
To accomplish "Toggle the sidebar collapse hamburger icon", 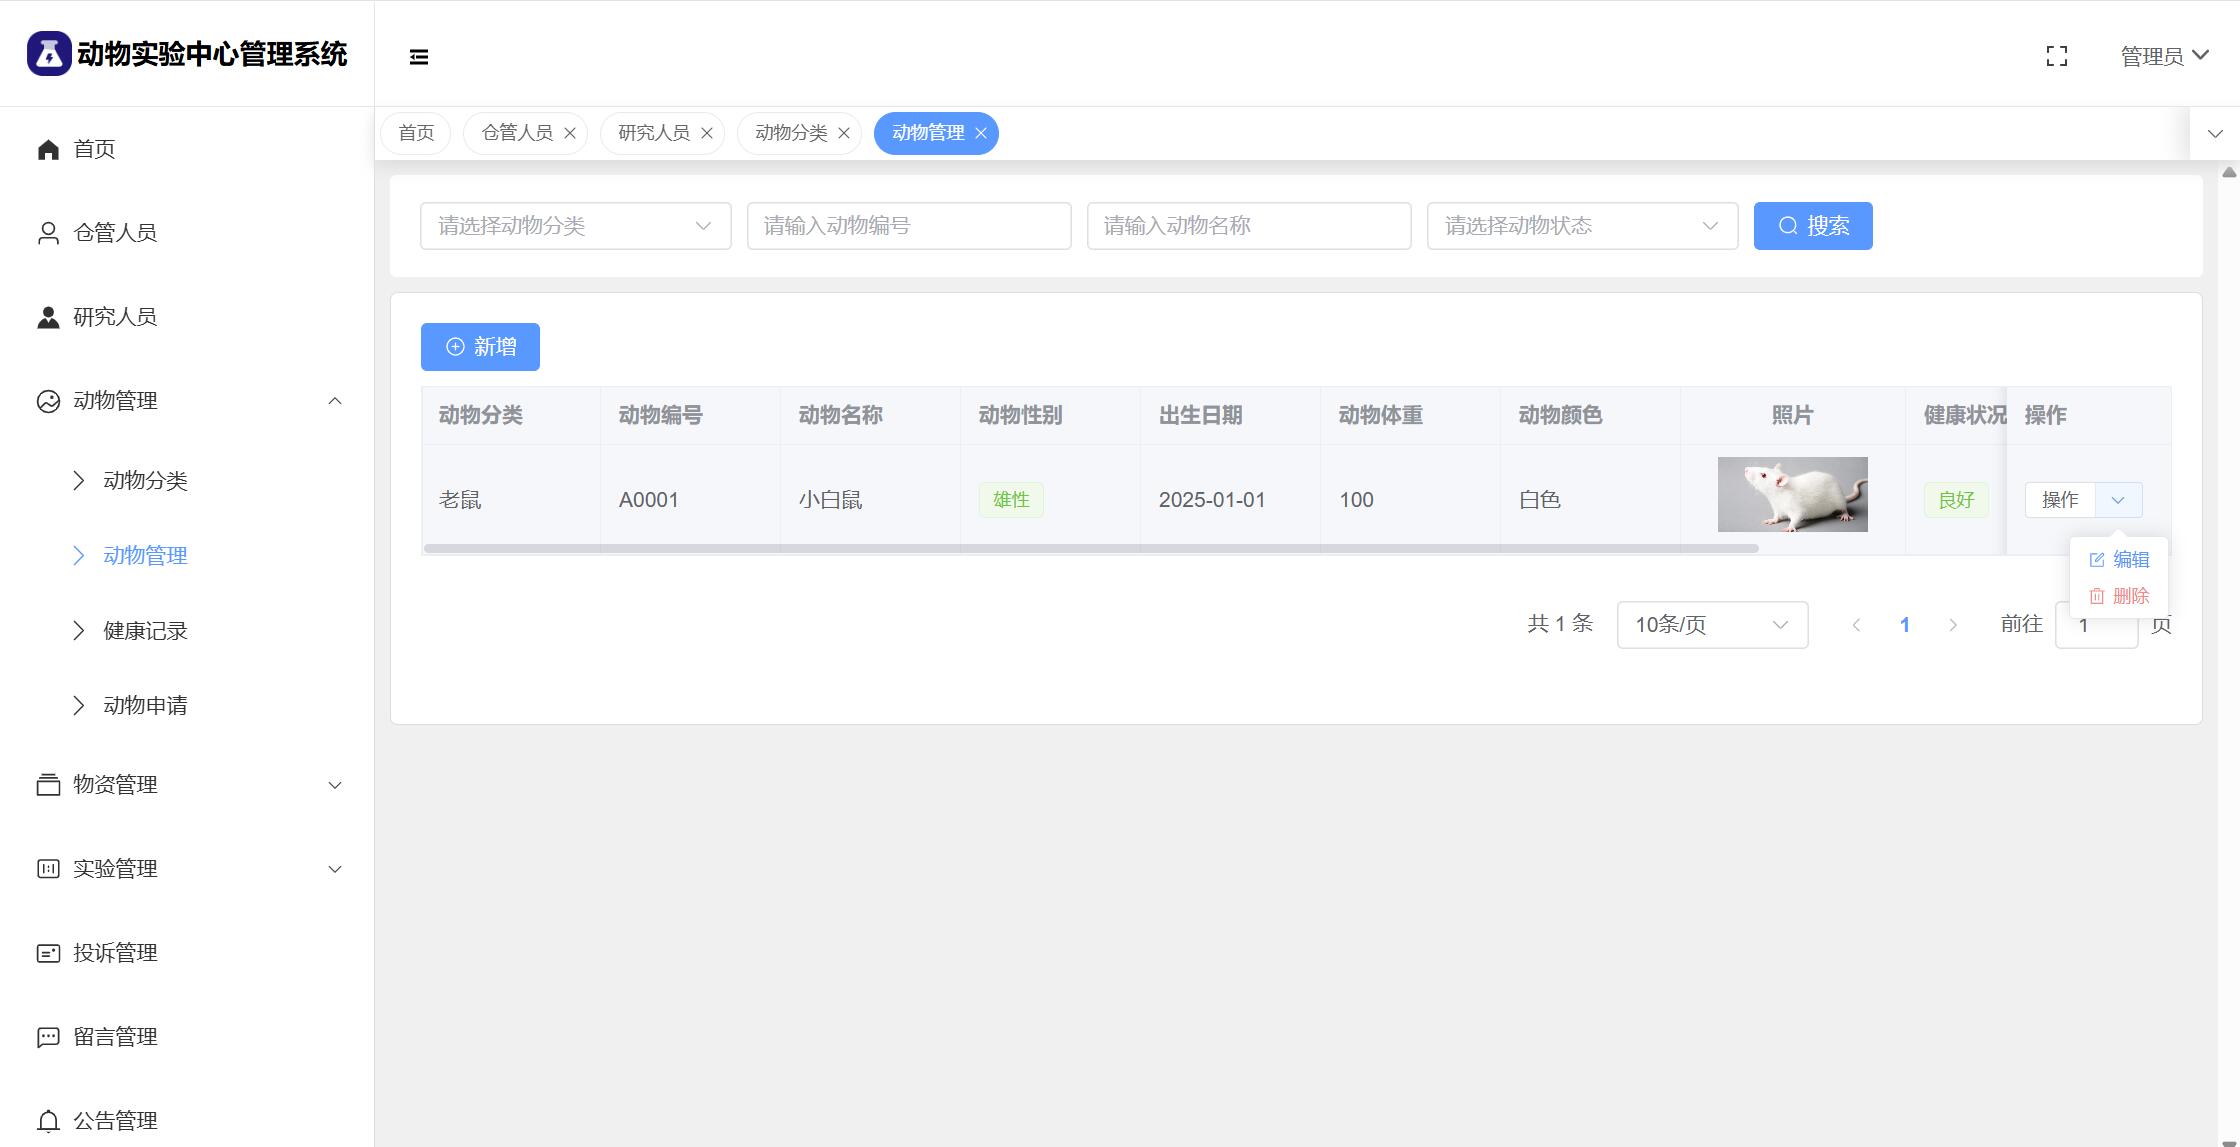I will (x=419, y=57).
